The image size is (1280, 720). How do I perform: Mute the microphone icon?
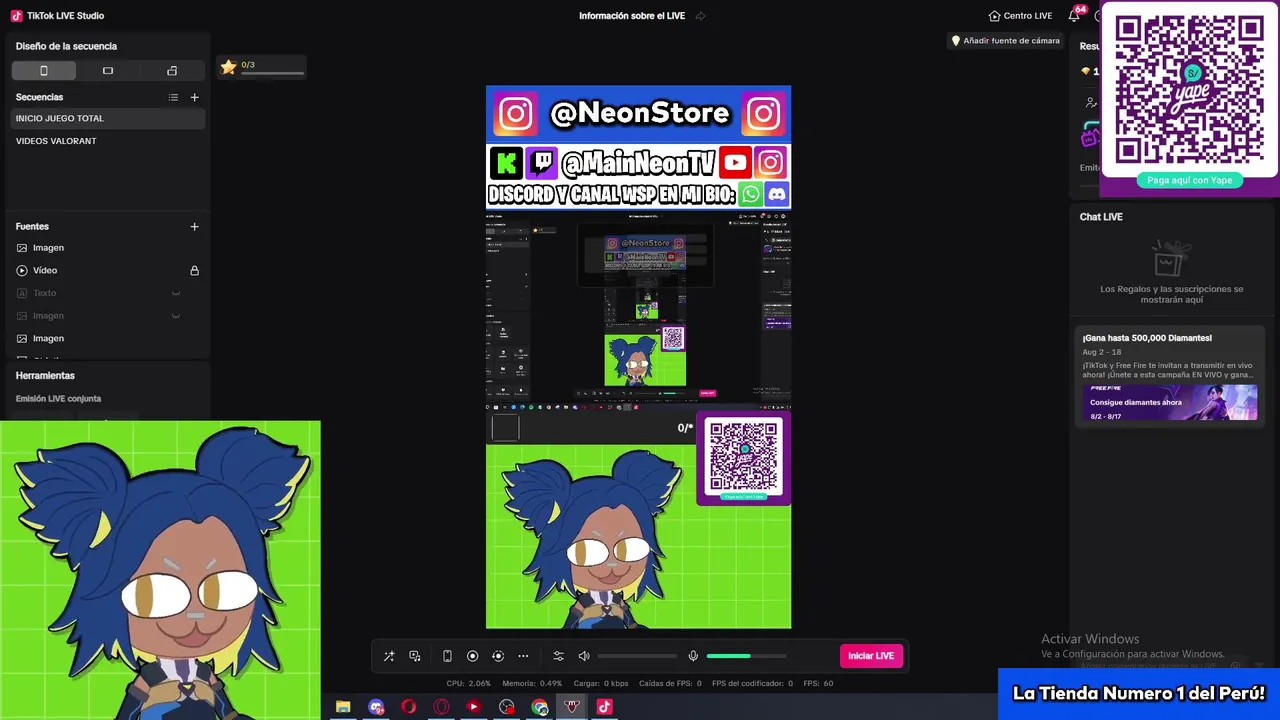[x=693, y=656]
